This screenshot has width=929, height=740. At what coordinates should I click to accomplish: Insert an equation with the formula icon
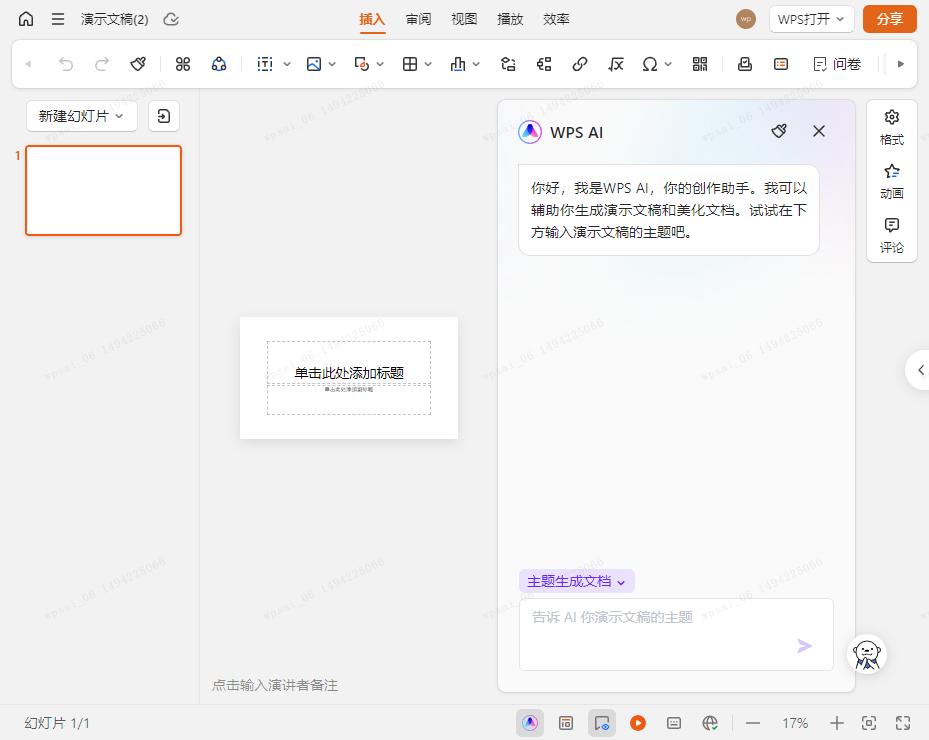pos(615,63)
